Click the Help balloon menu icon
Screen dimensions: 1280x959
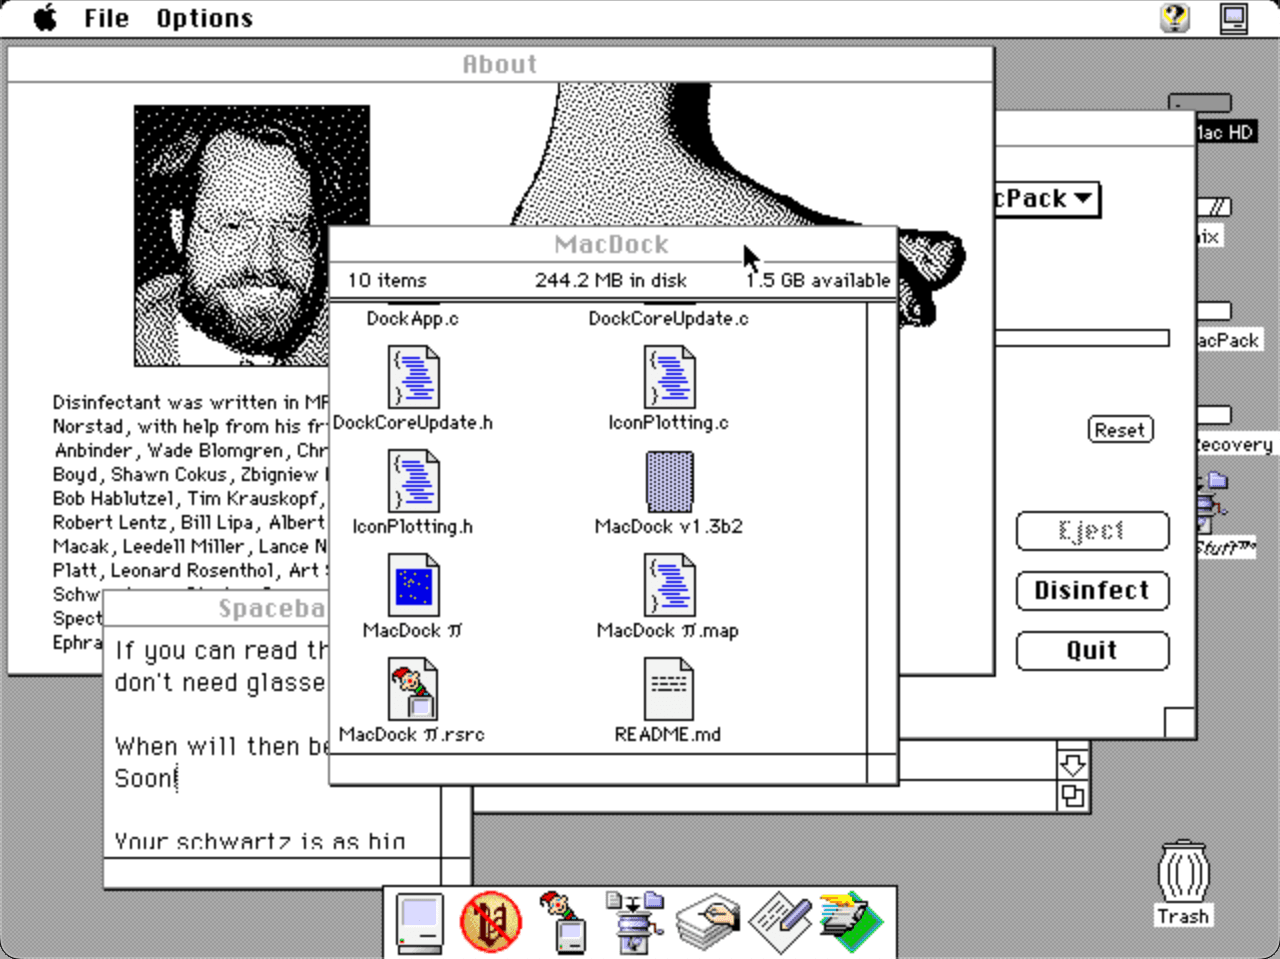pyautogui.click(x=1175, y=18)
